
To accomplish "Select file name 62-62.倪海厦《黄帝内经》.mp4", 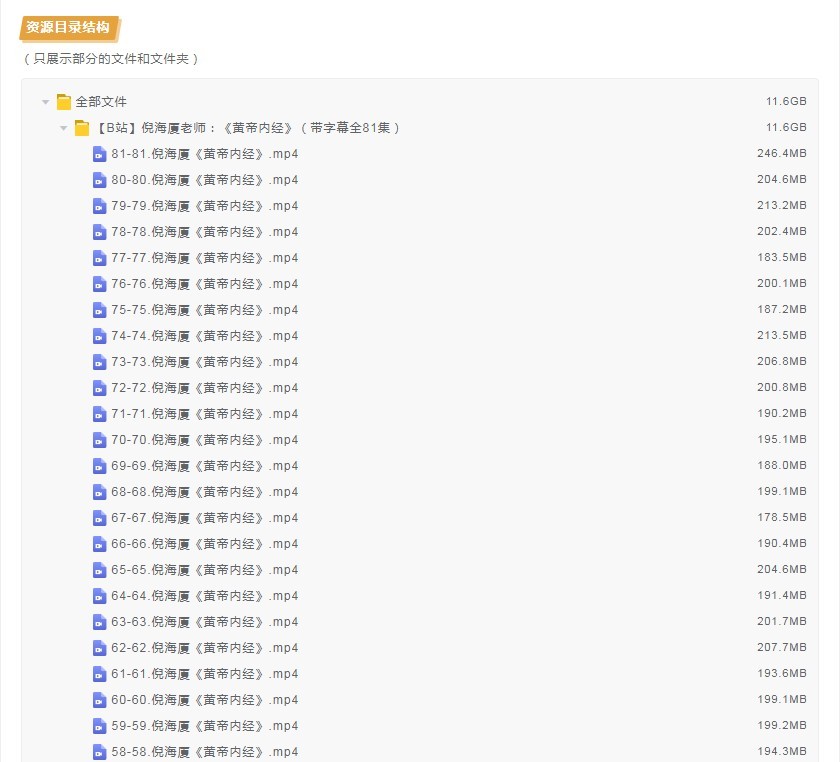I will click(205, 648).
